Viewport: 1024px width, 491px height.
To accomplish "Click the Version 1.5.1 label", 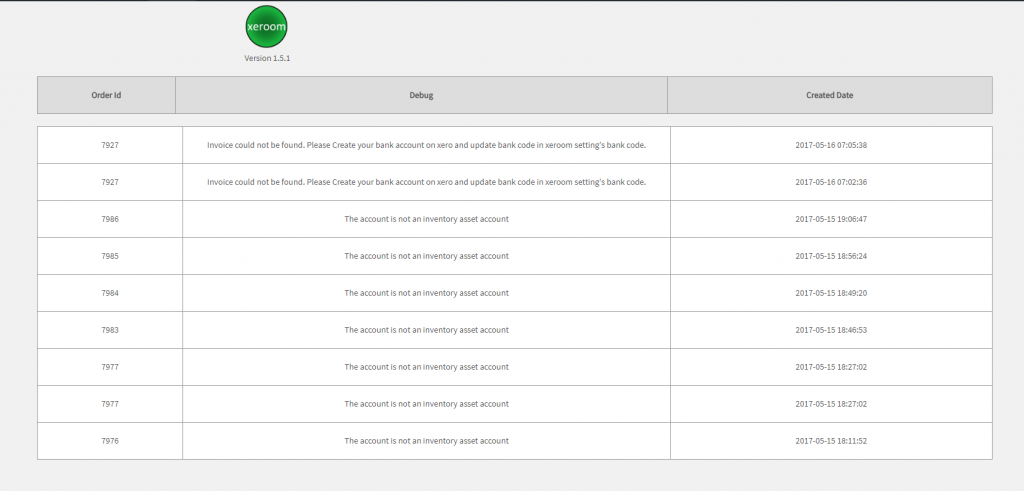I will (x=267, y=58).
